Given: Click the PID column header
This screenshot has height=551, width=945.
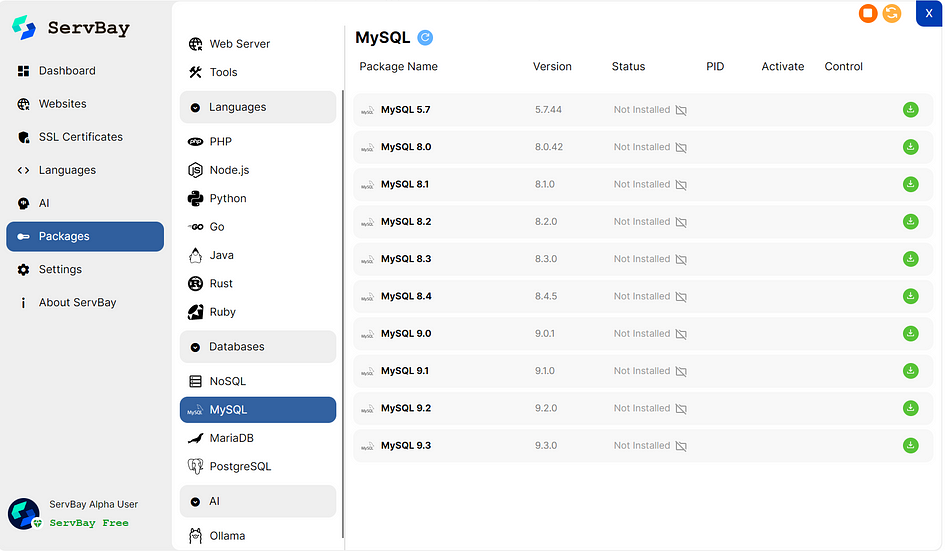Looking at the screenshot, I should 715,66.
